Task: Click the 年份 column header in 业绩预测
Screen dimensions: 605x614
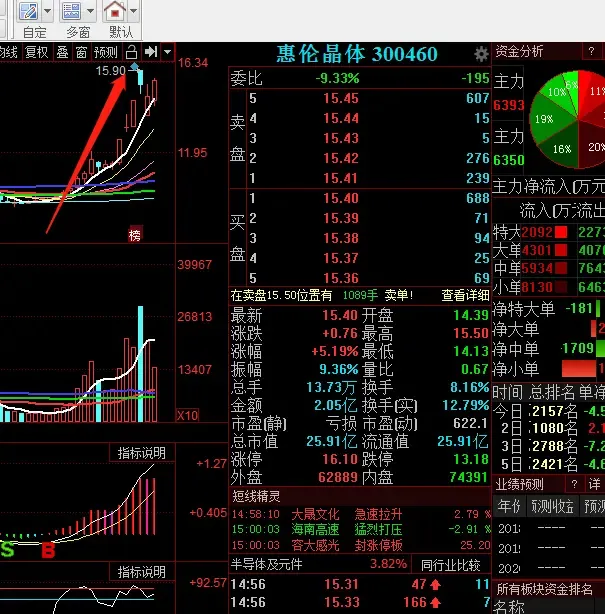Action: [x=509, y=506]
